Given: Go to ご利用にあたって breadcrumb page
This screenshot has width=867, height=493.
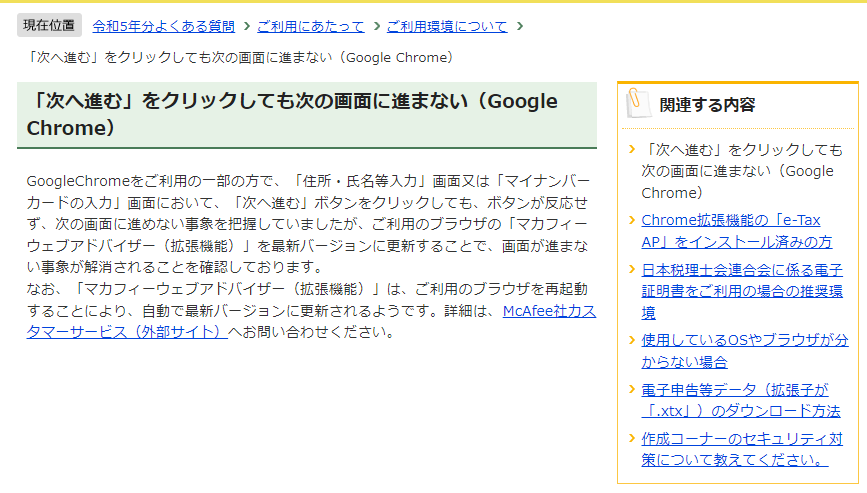Looking at the screenshot, I should [311, 26].
